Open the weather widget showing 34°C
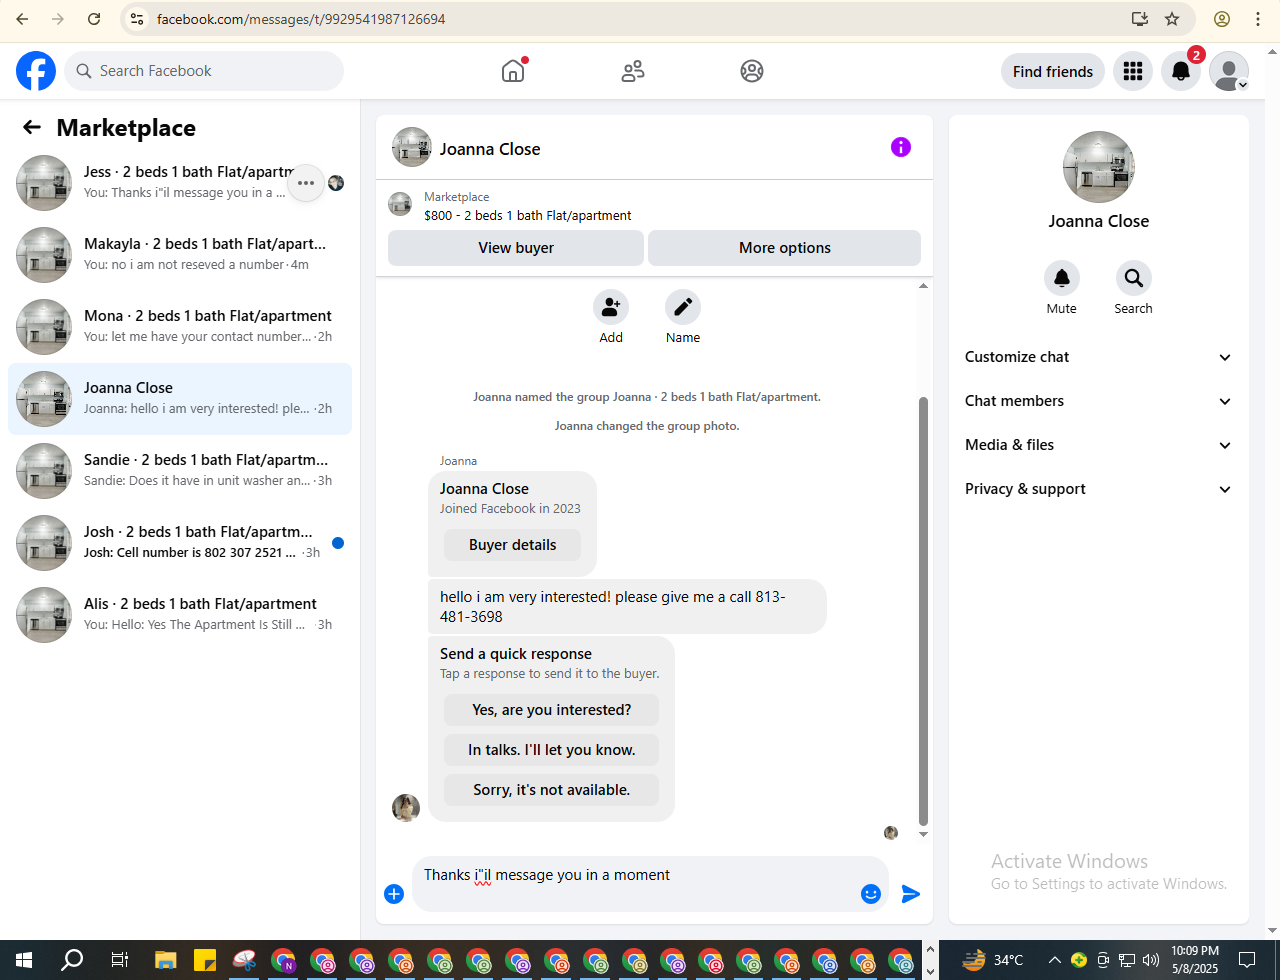 pyautogui.click(x=993, y=960)
